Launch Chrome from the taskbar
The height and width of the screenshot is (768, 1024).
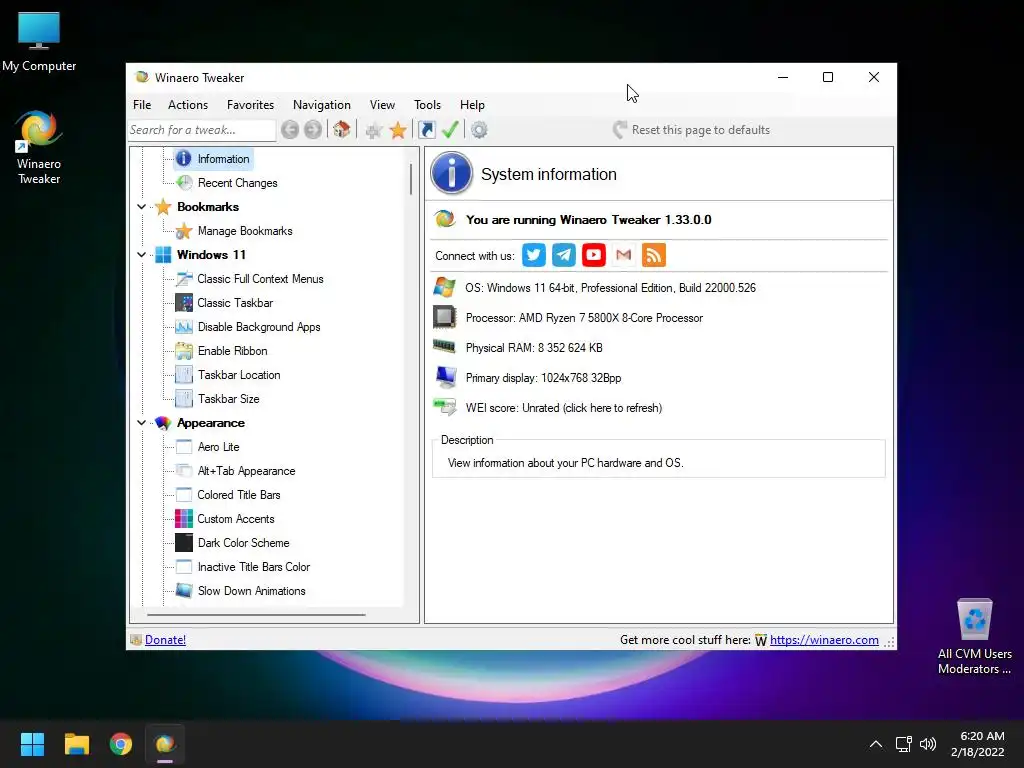121,744
